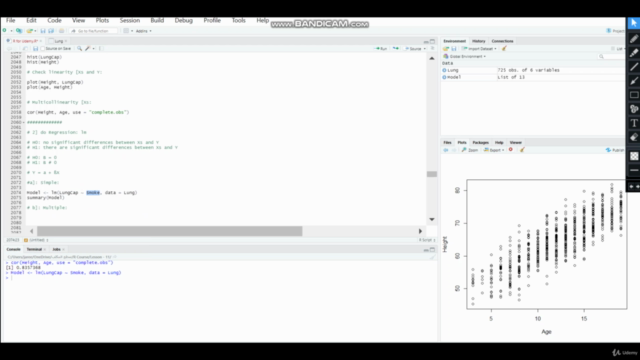Clear objects with Environment broom icon
This screenshot has width=640, height=360.
coord(504,49)
